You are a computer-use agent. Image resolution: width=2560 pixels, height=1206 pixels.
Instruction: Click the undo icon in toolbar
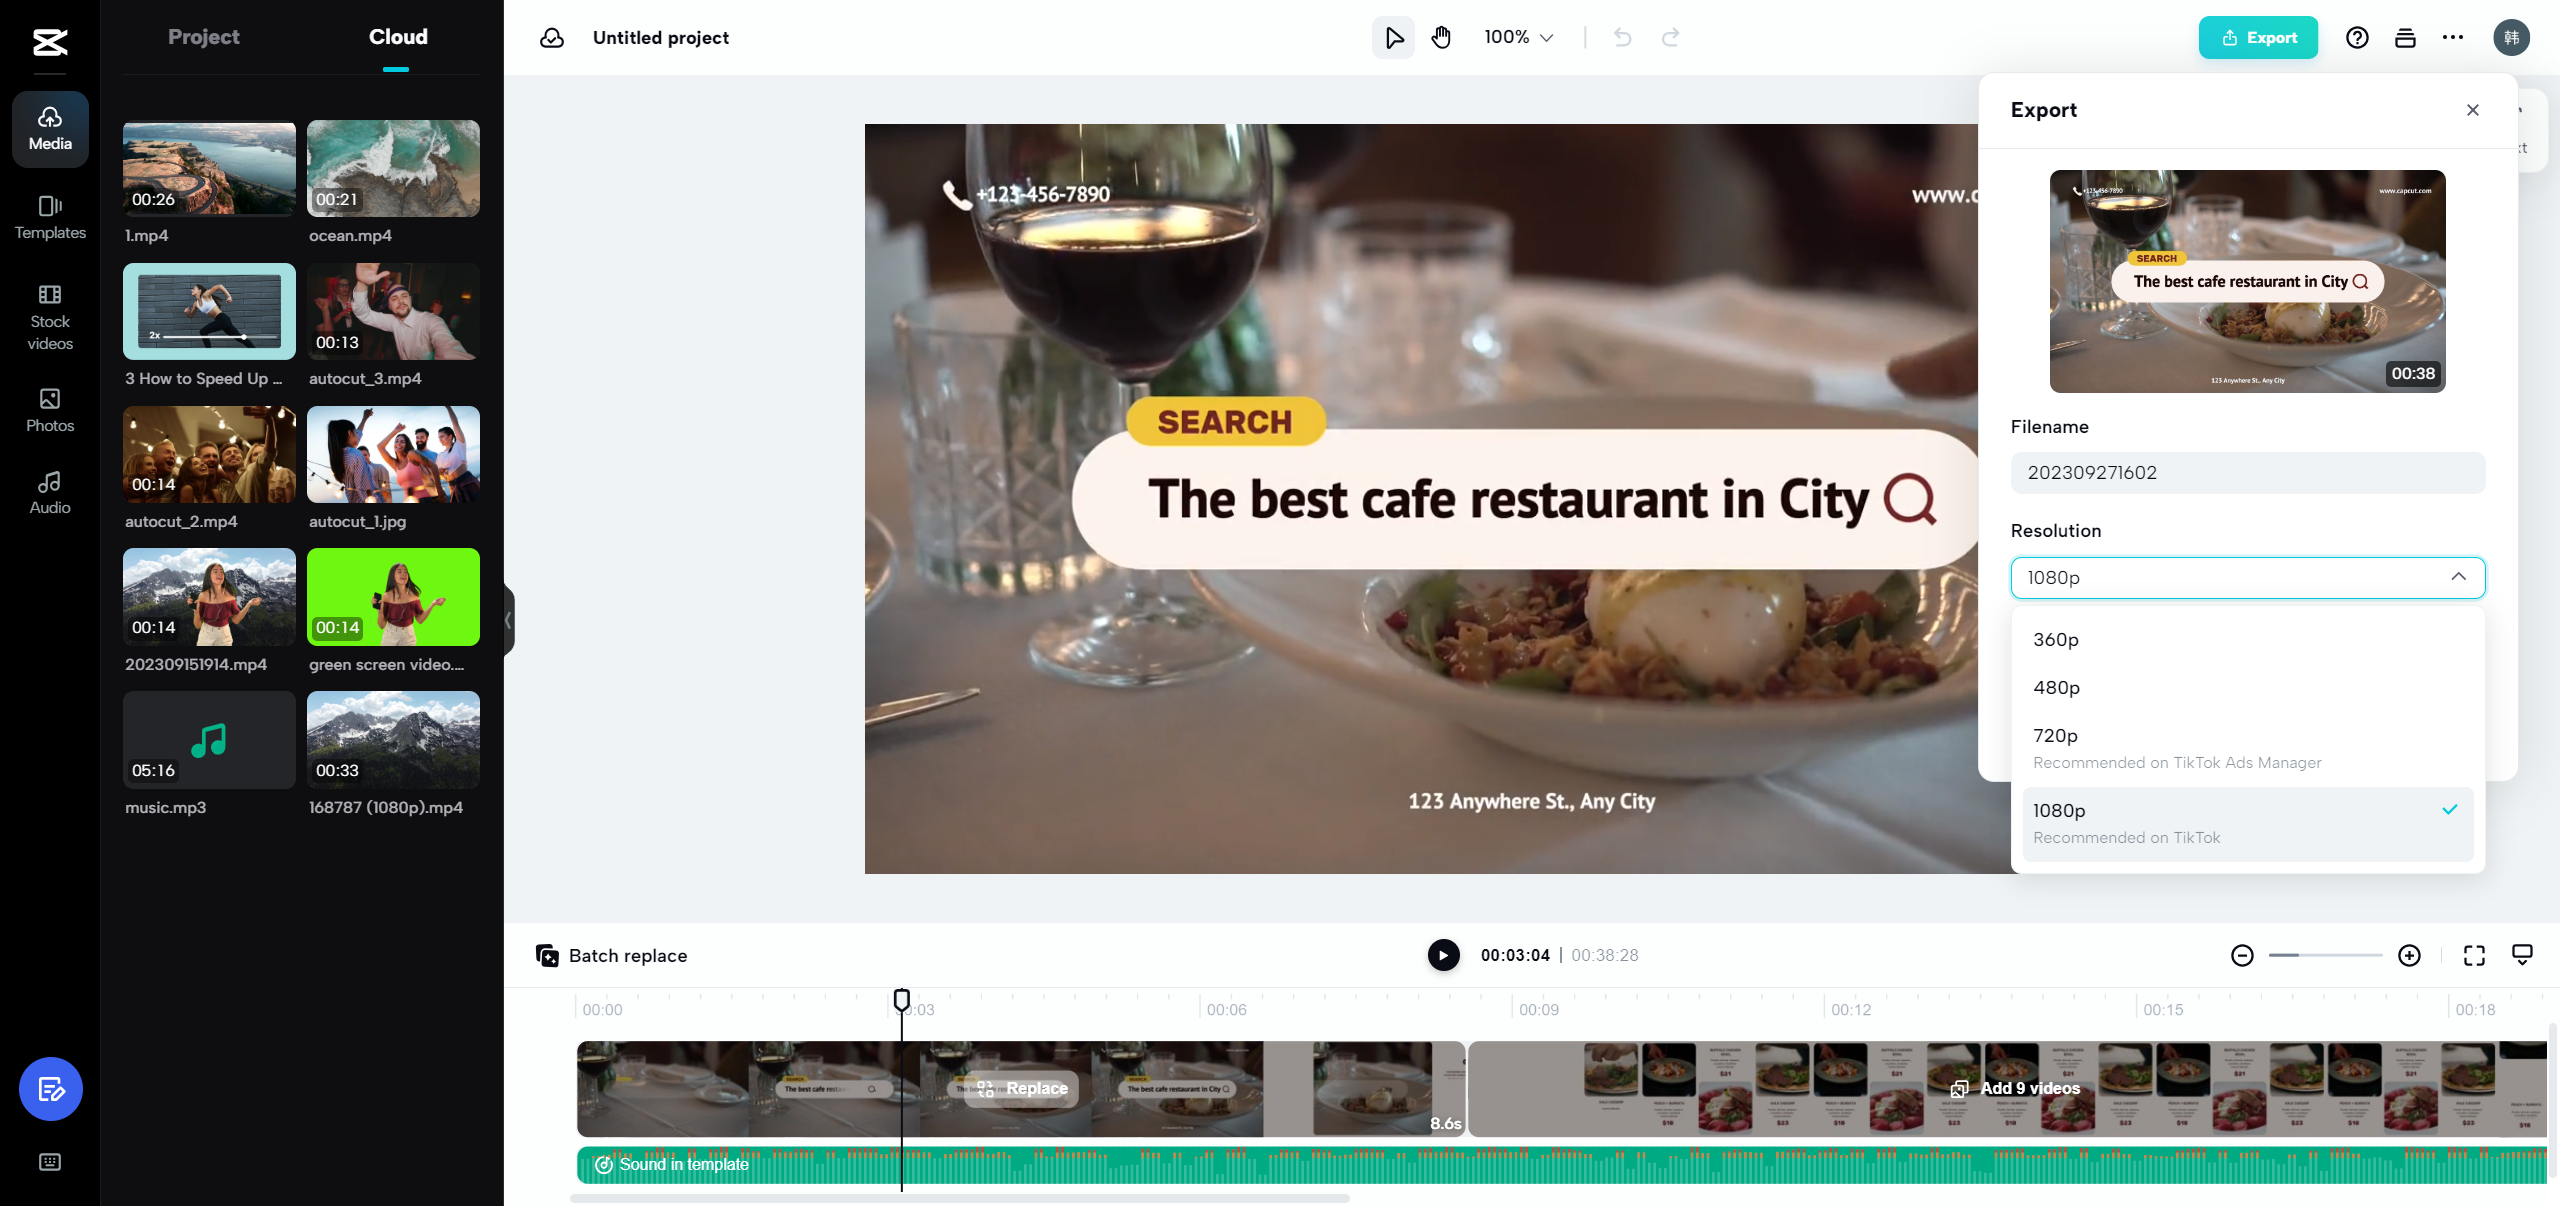(1623, 36)
